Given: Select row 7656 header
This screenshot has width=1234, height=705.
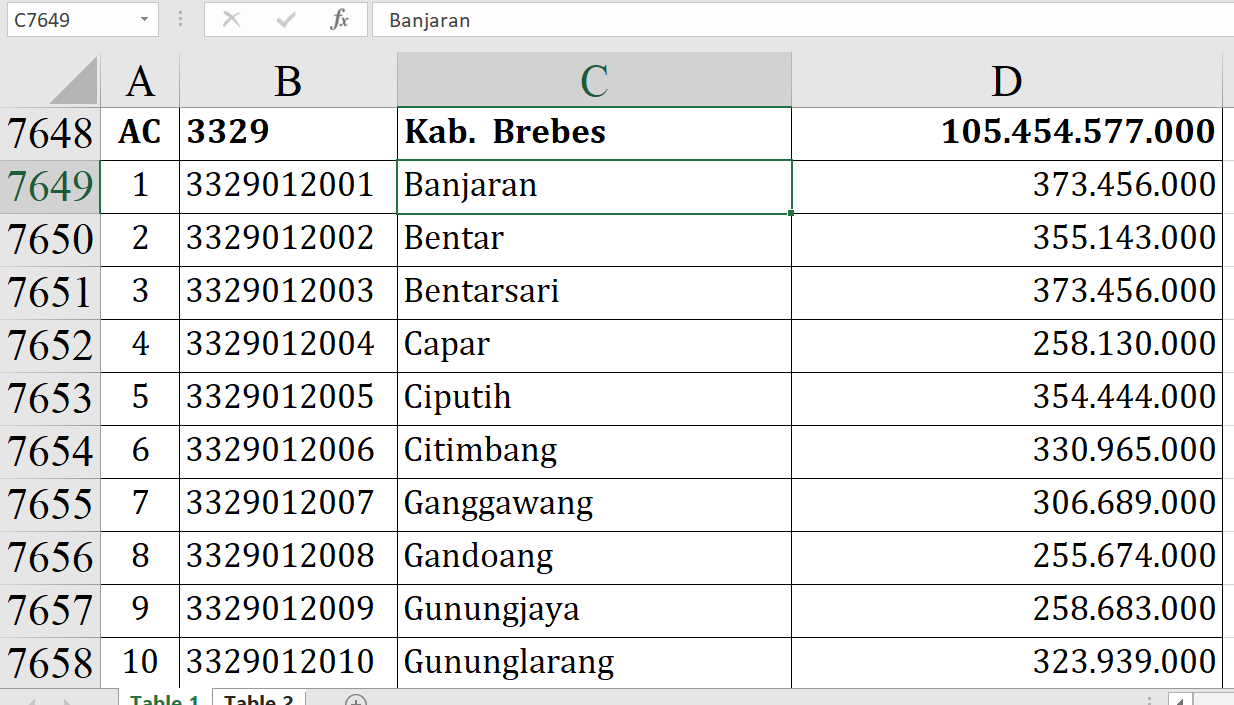Looking at the screenshot, I should 50,557.
